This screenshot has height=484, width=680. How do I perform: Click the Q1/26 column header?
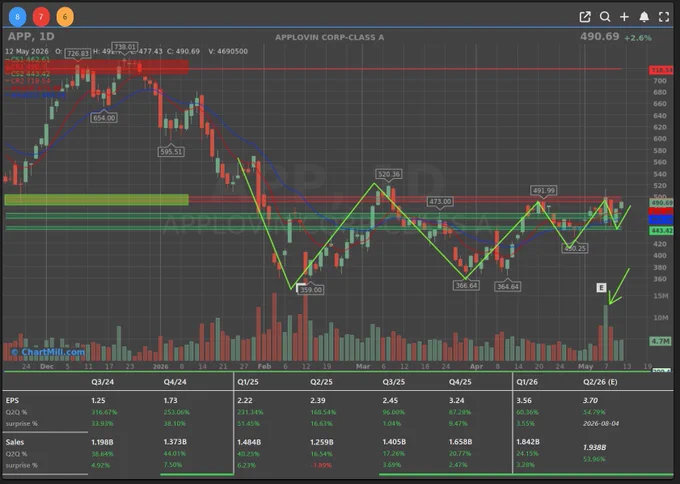527,382
